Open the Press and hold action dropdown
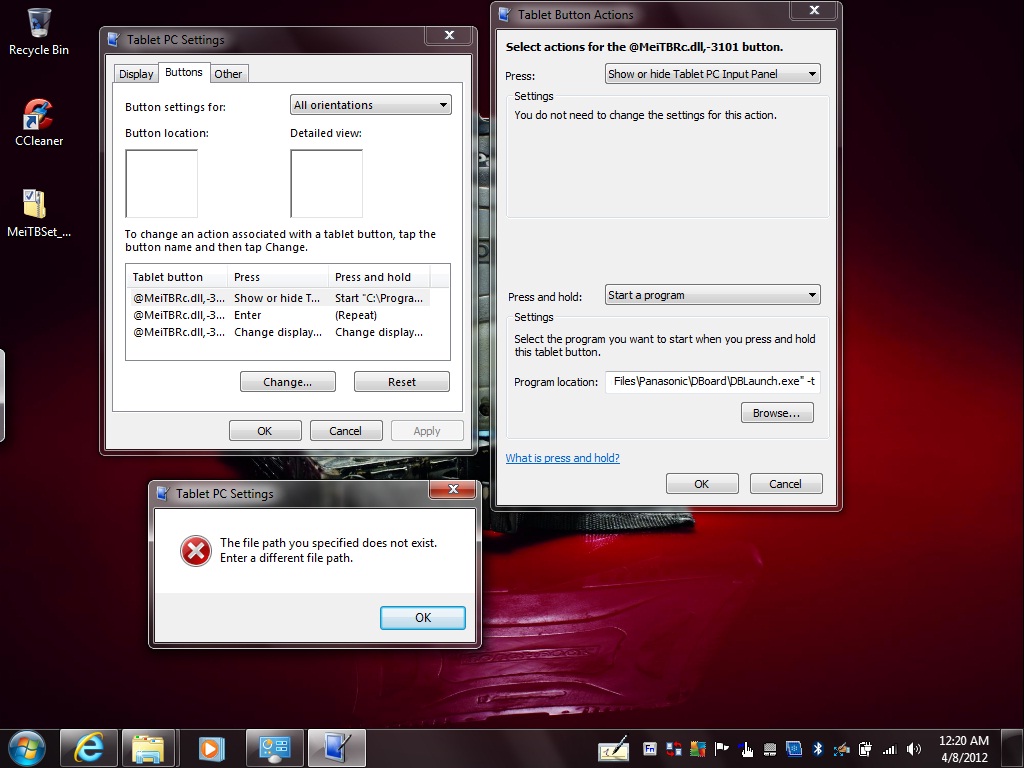Screen dimensions: 1024x768 712,295
